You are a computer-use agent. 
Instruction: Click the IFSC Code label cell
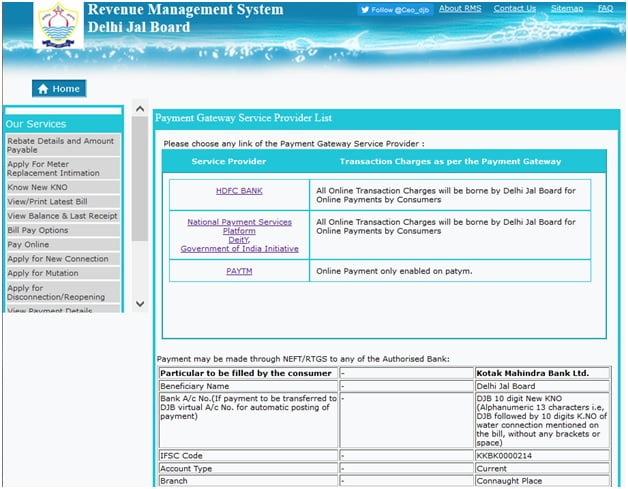pos(248,455)
